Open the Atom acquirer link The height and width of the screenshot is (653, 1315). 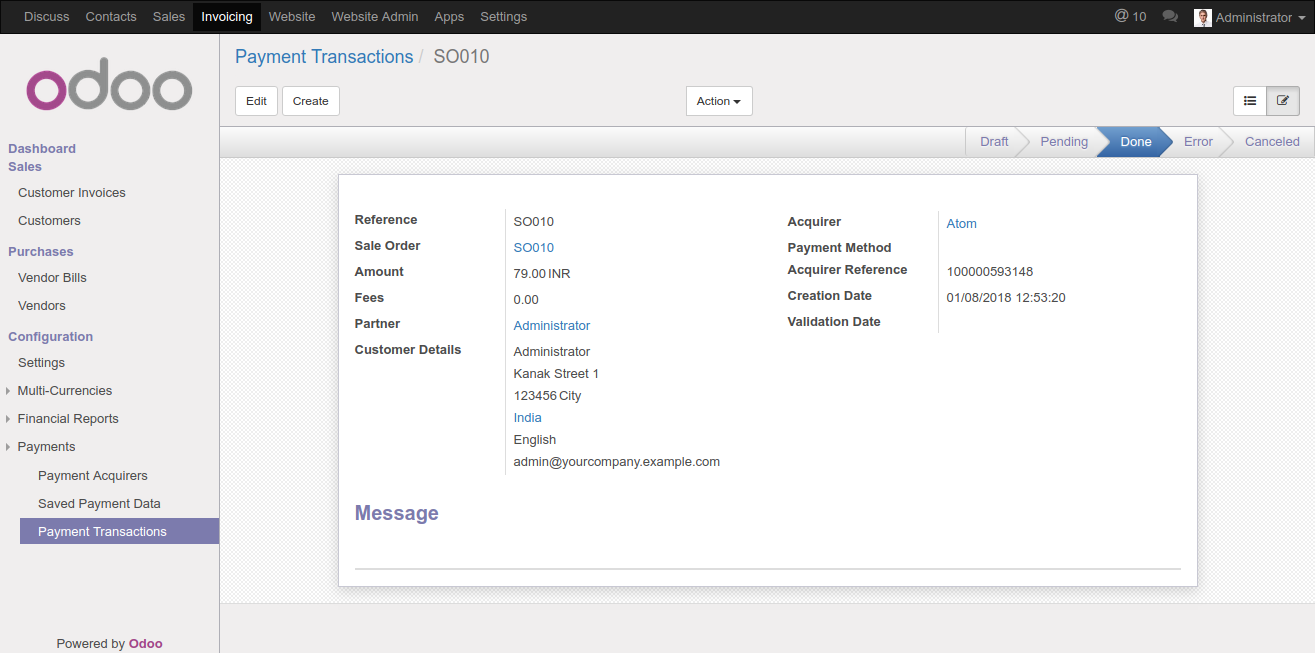[x=962, y=224]
